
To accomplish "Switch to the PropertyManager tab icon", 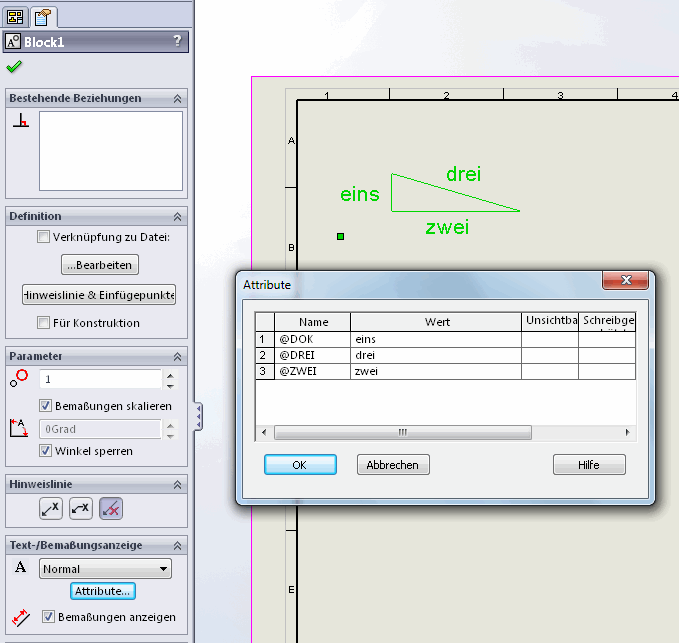I will coord(42,17).
